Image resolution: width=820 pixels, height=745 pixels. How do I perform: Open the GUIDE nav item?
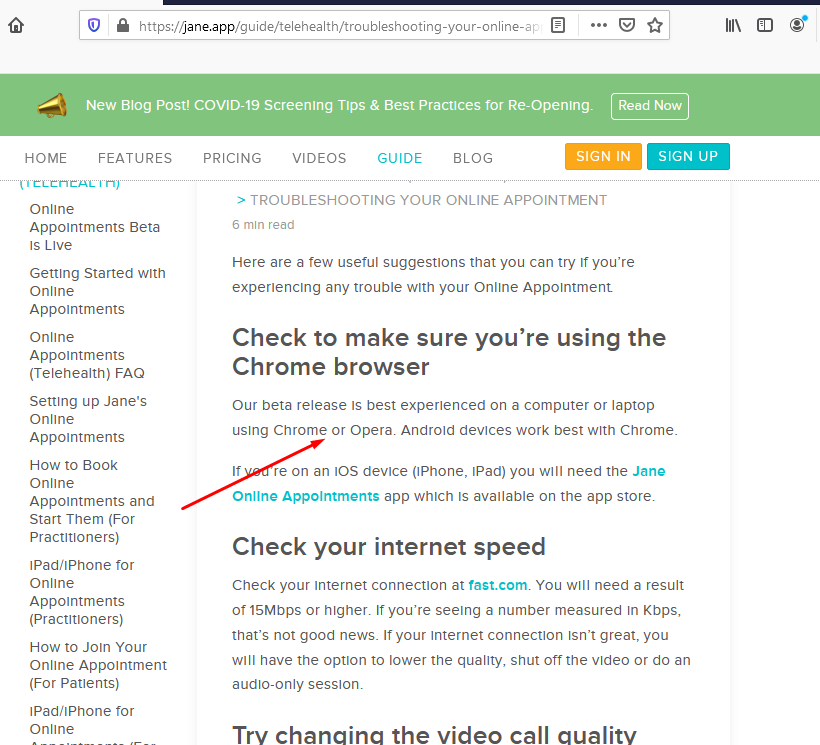[x=400, y=158]
